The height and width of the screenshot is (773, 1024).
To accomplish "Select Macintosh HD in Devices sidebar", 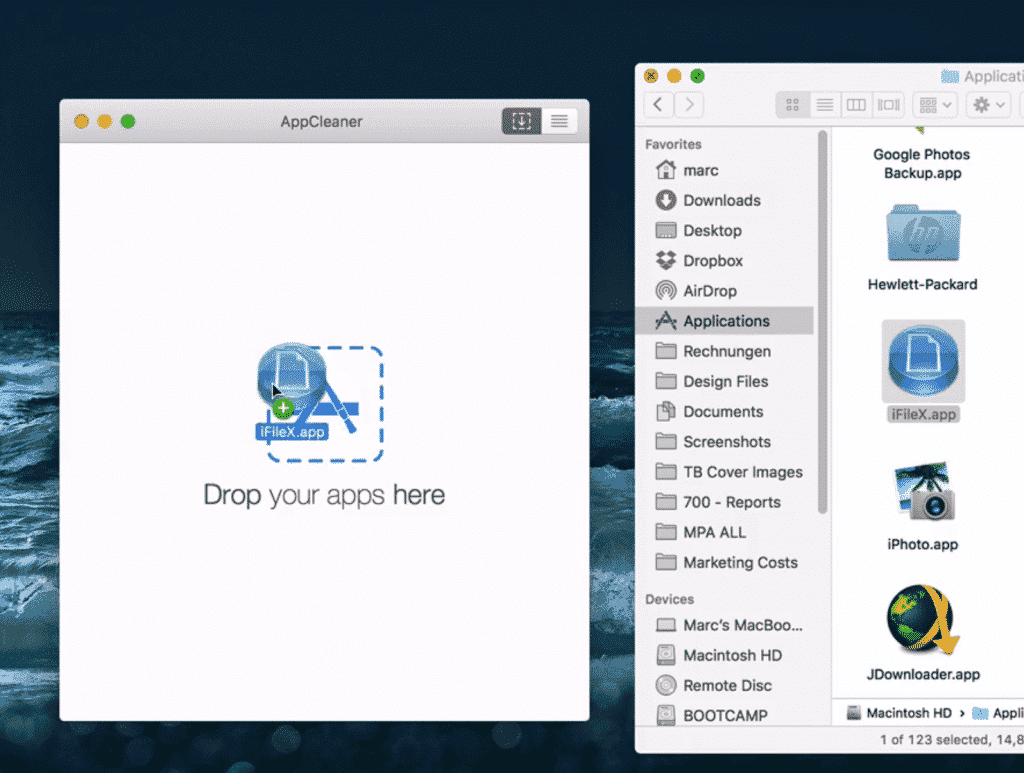I will click(725, 655).
